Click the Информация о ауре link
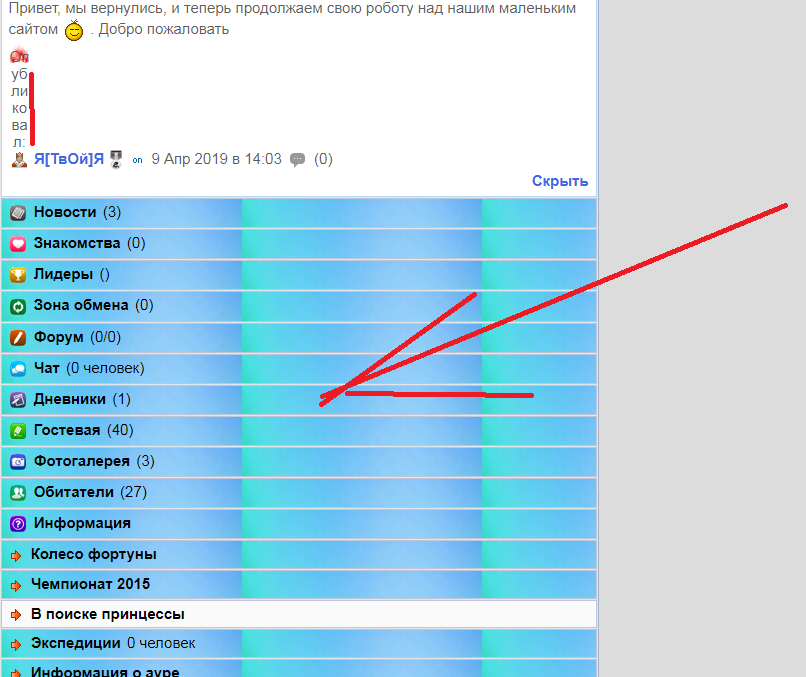 (x=104, y=671)
